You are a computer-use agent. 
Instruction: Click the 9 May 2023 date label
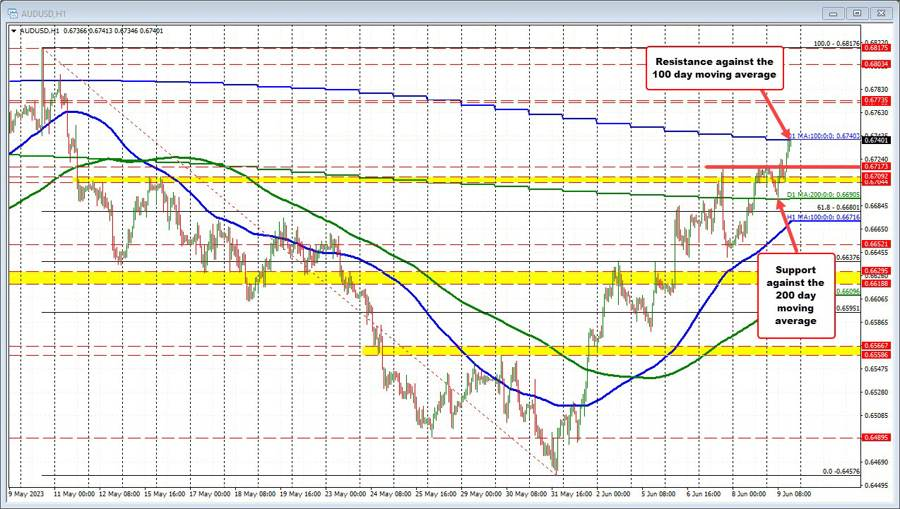tap(28, 493)
